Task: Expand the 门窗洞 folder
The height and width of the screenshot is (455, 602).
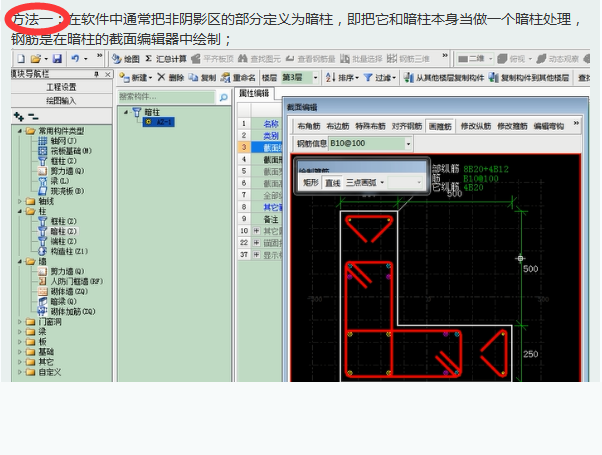Action: coord(20,322)
